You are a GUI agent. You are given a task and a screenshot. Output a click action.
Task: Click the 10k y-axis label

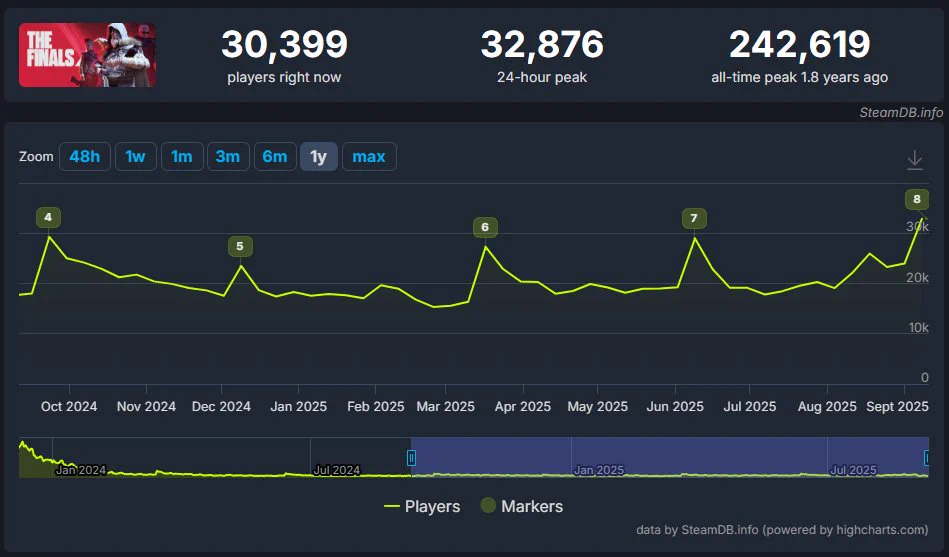[919, 328]
